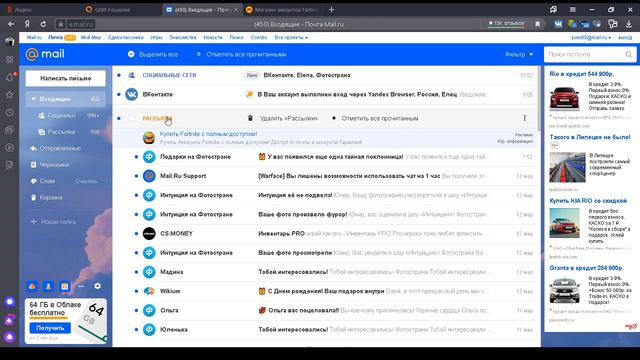Click the page bookmark icon in address bar
The width and height of the screenshot is (640, 360).
coord(538,24)
